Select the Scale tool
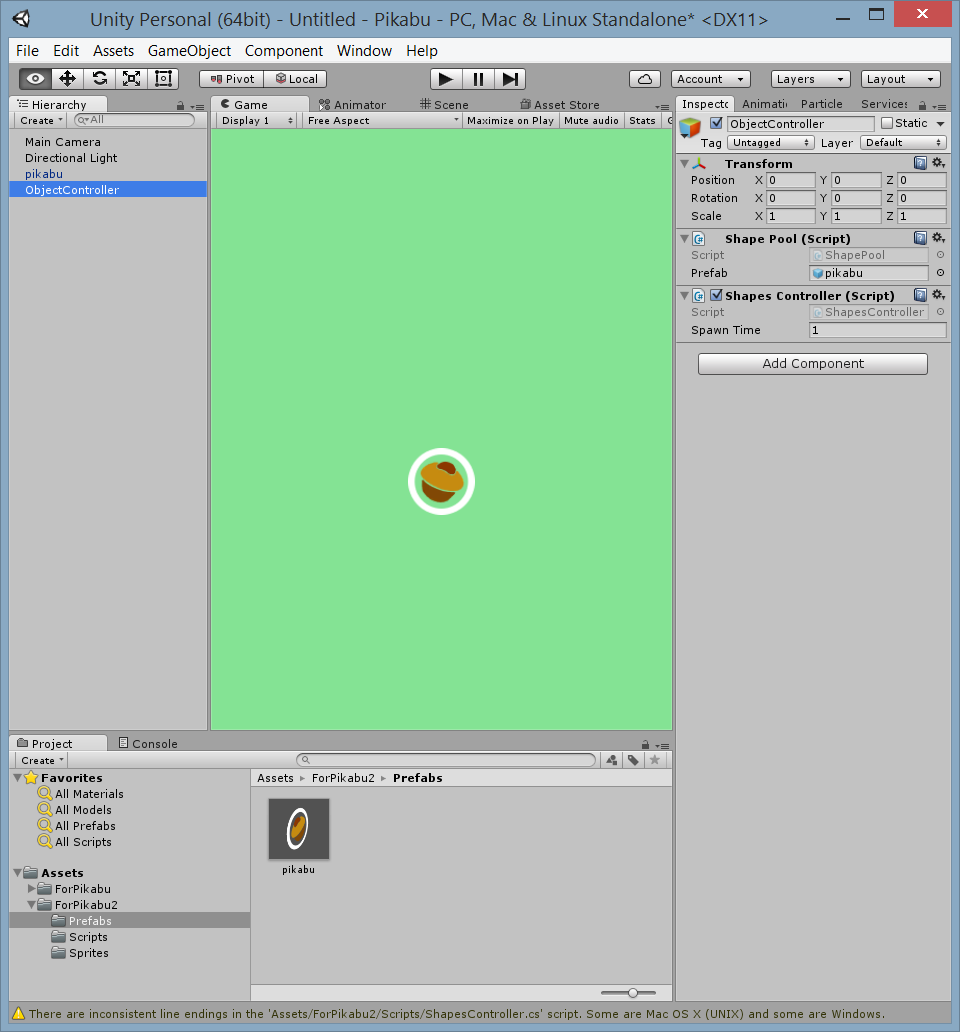960x1032 pixels. 131,78
